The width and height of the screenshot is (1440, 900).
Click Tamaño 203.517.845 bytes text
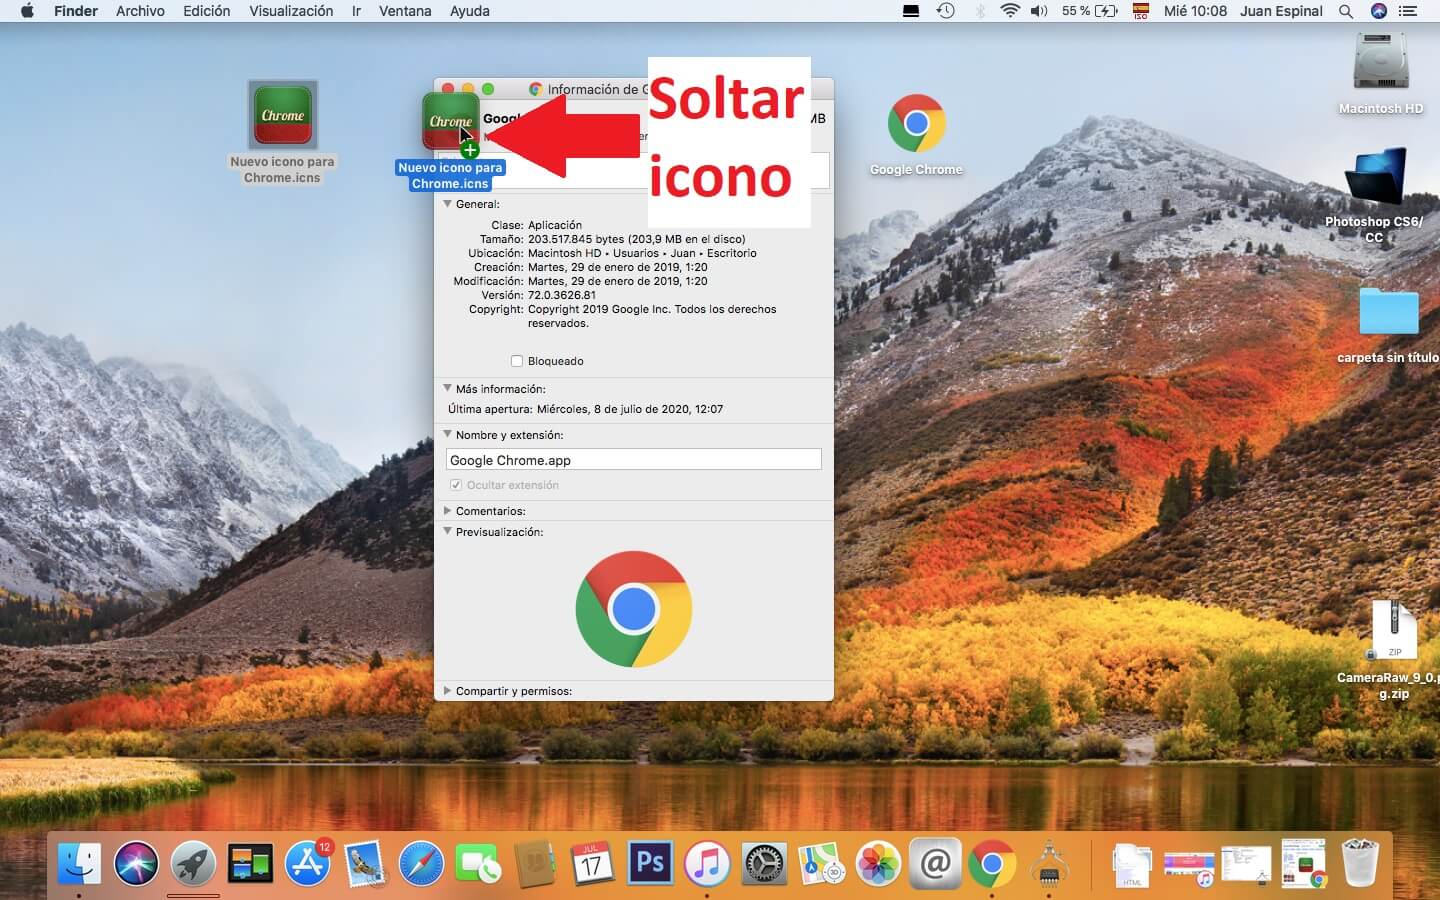pyautogui.click(x=637, y=239)
